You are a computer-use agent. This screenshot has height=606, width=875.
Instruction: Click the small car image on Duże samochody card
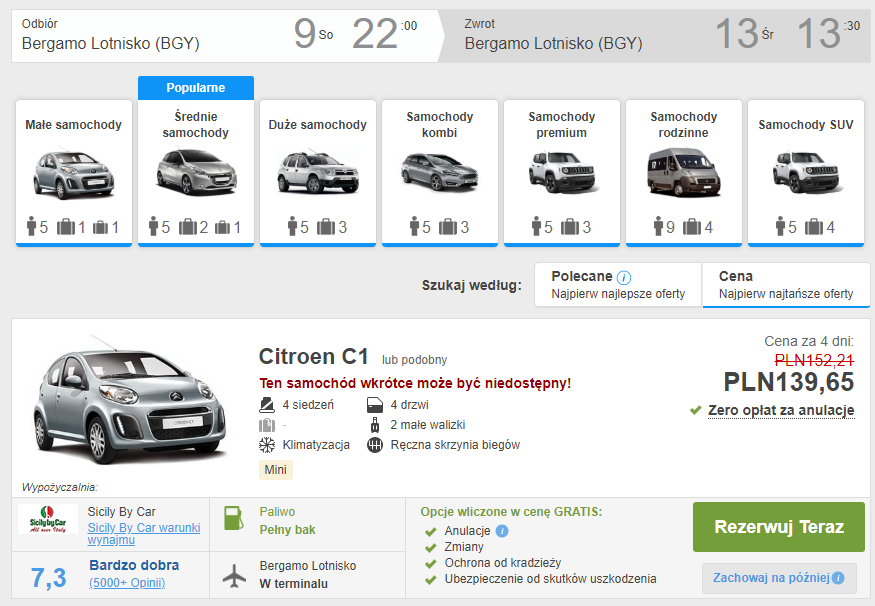[x=318, y=172]
